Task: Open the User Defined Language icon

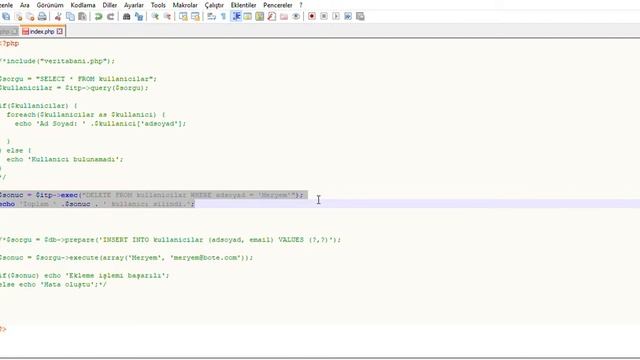Action: point(248,16)
